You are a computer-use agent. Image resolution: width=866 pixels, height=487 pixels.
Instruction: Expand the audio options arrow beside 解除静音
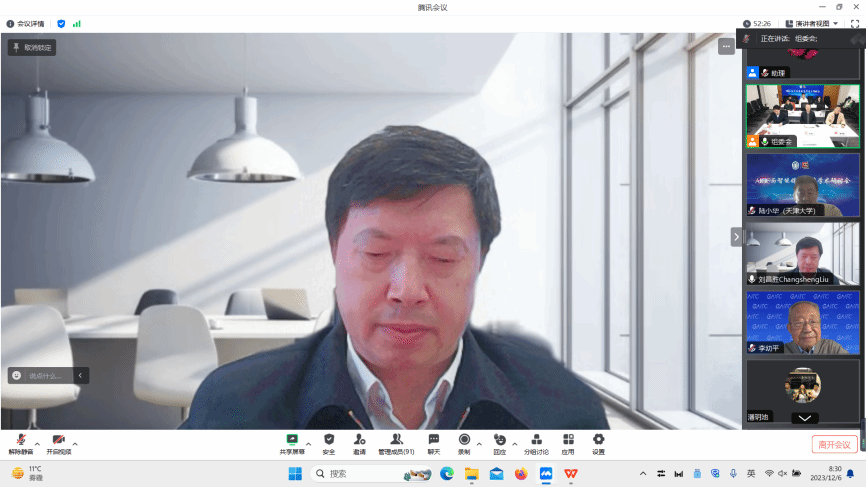pyautogui.click(x=38, y=442)
